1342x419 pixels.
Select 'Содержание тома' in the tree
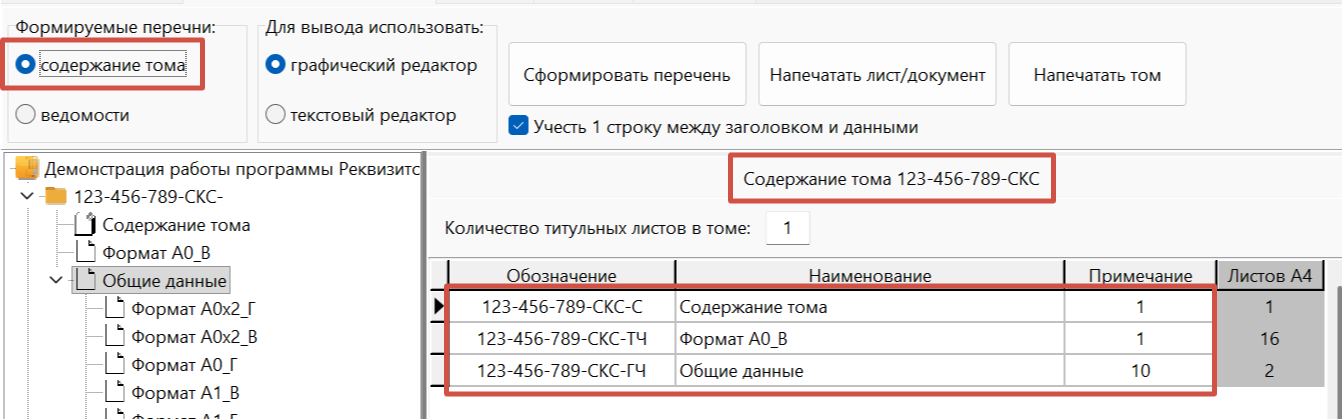[x=176, y=225]
